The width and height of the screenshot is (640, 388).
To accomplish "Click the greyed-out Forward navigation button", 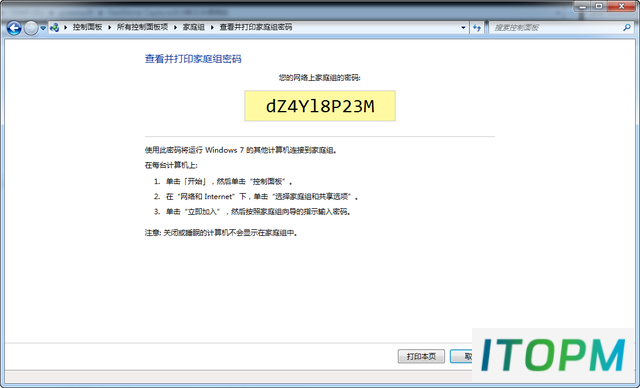I will coord(31,28).
